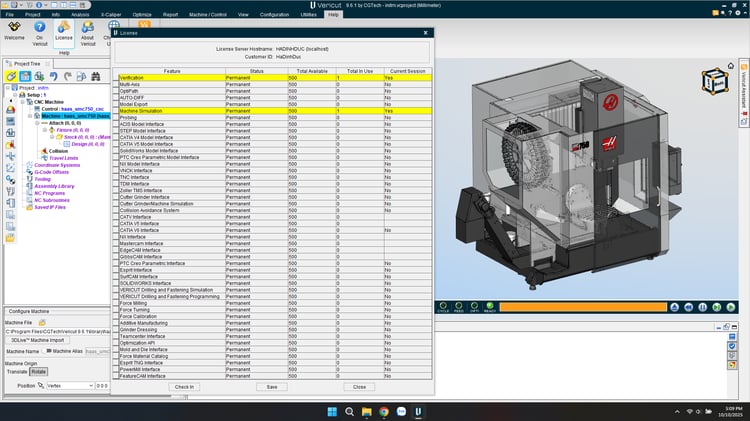Open the File menu
The image size is (750, 421).
coord(10,15)
